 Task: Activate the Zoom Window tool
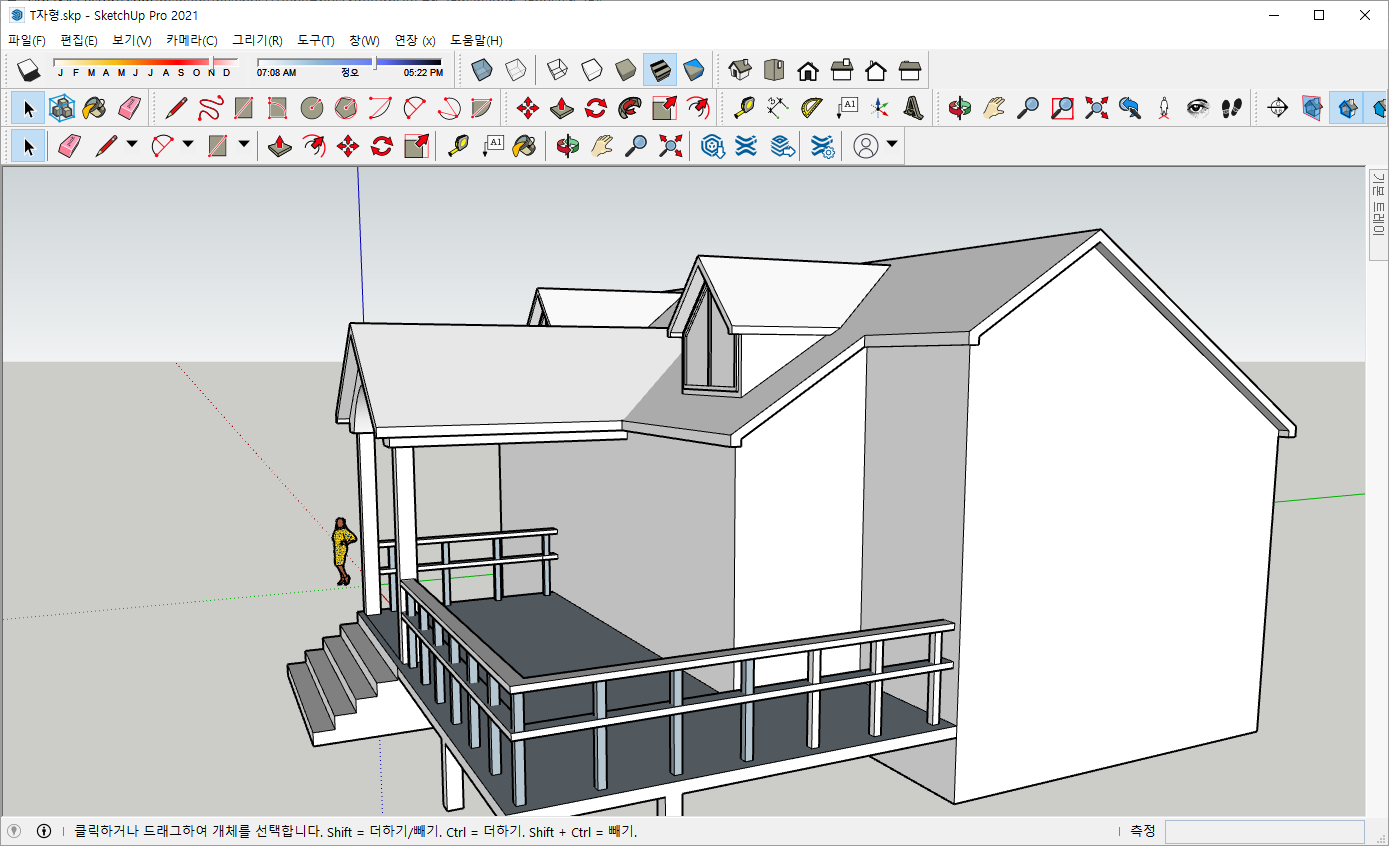(x=1062, y=107)
